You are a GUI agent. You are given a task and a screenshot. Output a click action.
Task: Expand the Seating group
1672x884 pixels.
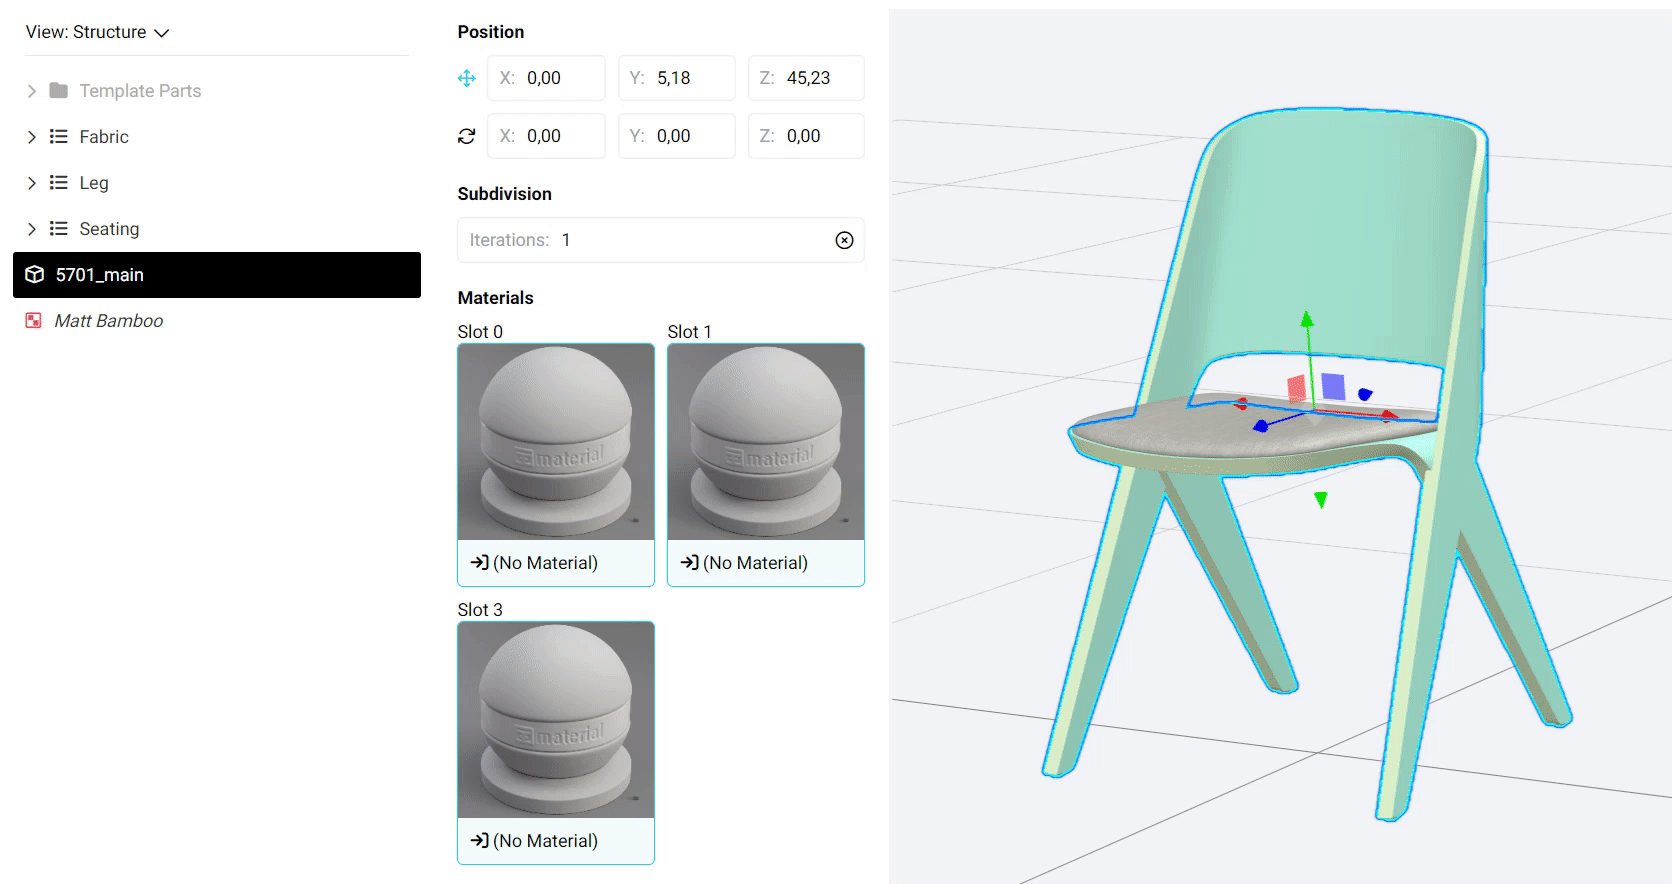(x=32, y=229)
